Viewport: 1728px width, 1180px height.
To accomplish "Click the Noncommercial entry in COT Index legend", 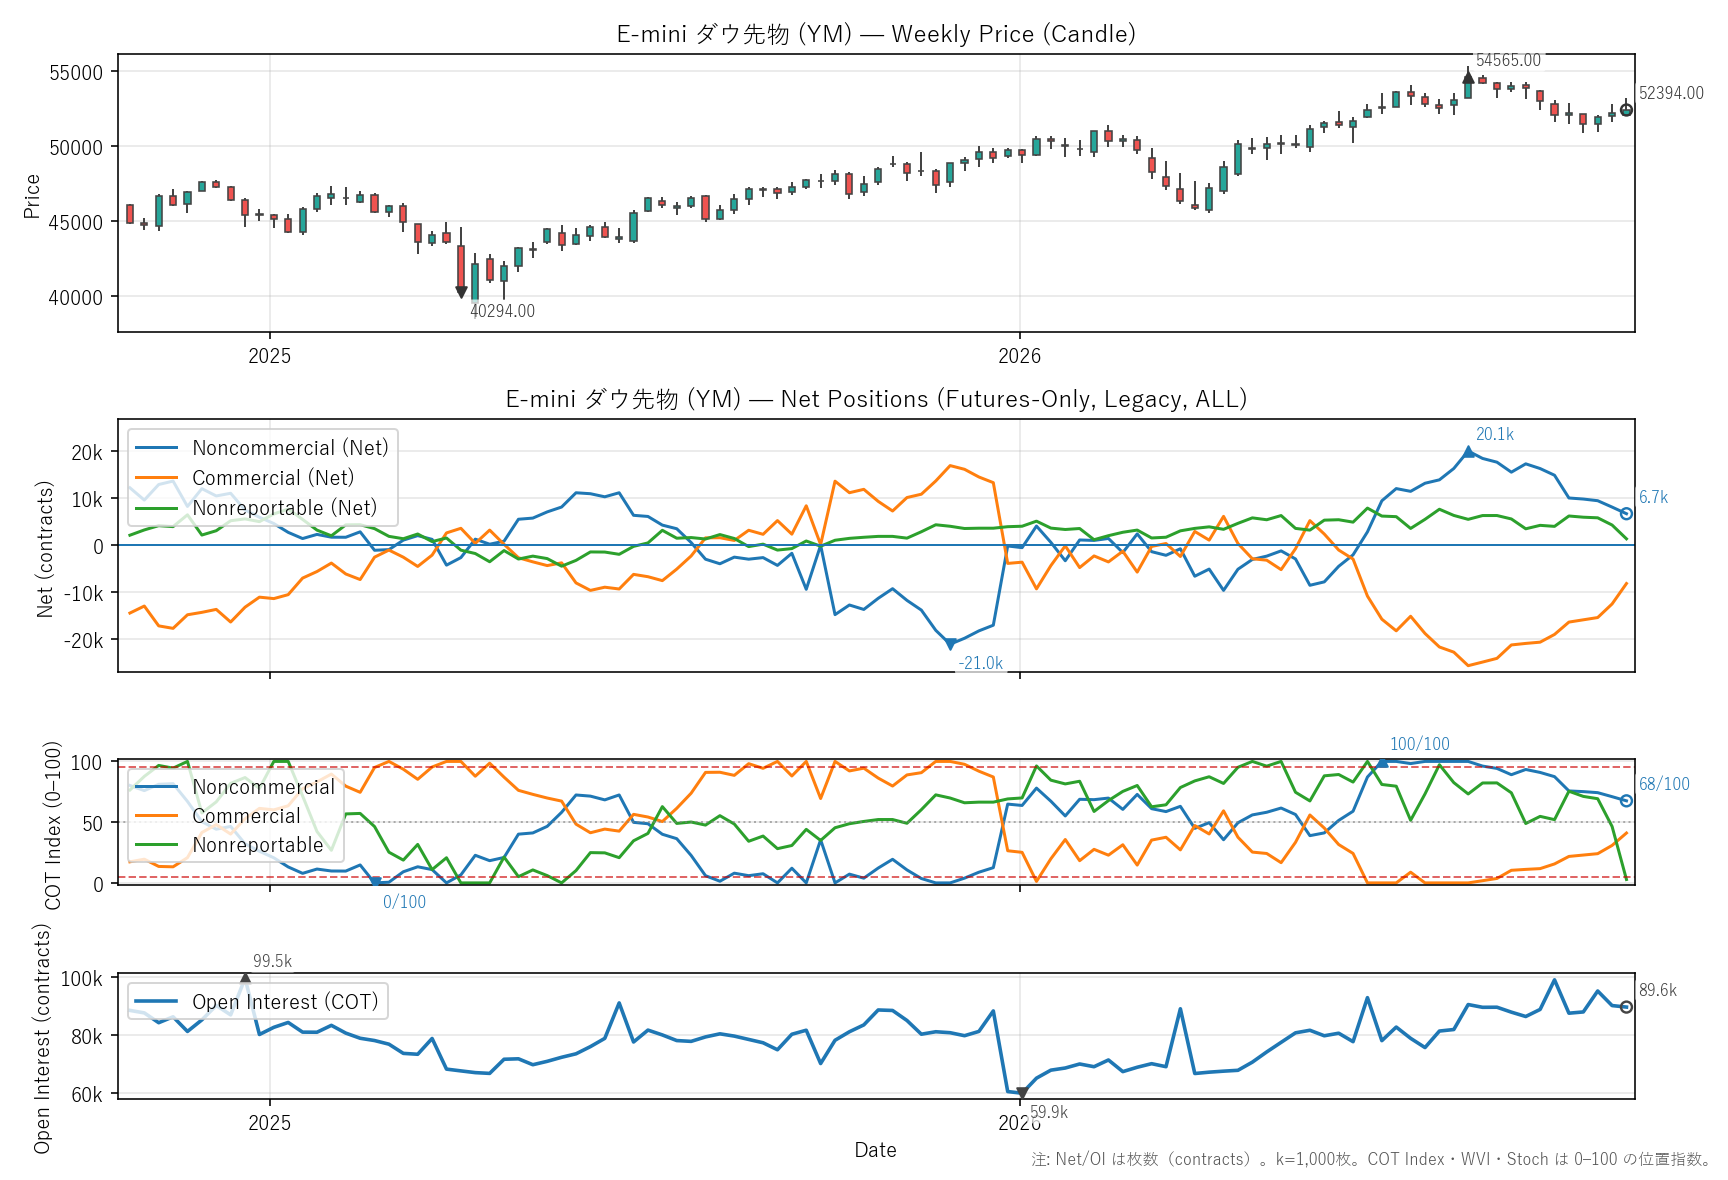I will (x=236, y=787).
